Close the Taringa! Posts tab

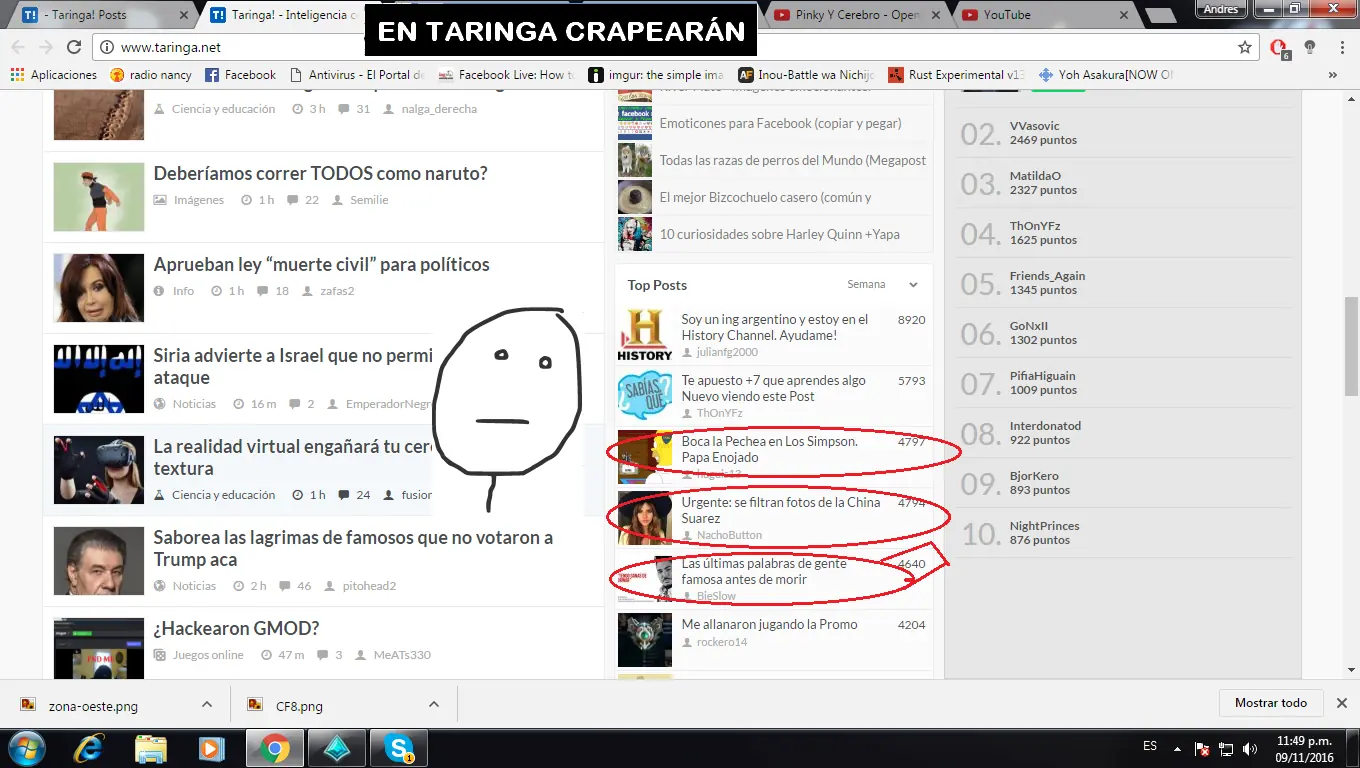(x=184, y=15)
